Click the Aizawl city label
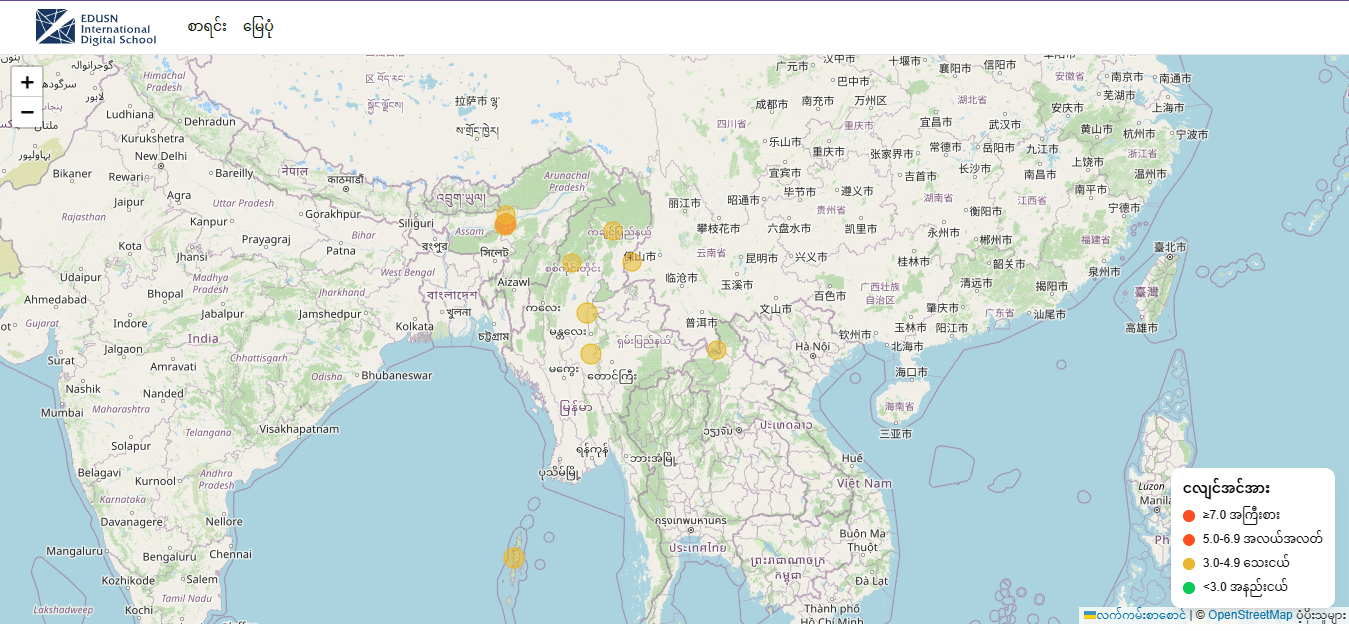The width and height of the screenshot is (1349, 631). (x=514, y=282)
